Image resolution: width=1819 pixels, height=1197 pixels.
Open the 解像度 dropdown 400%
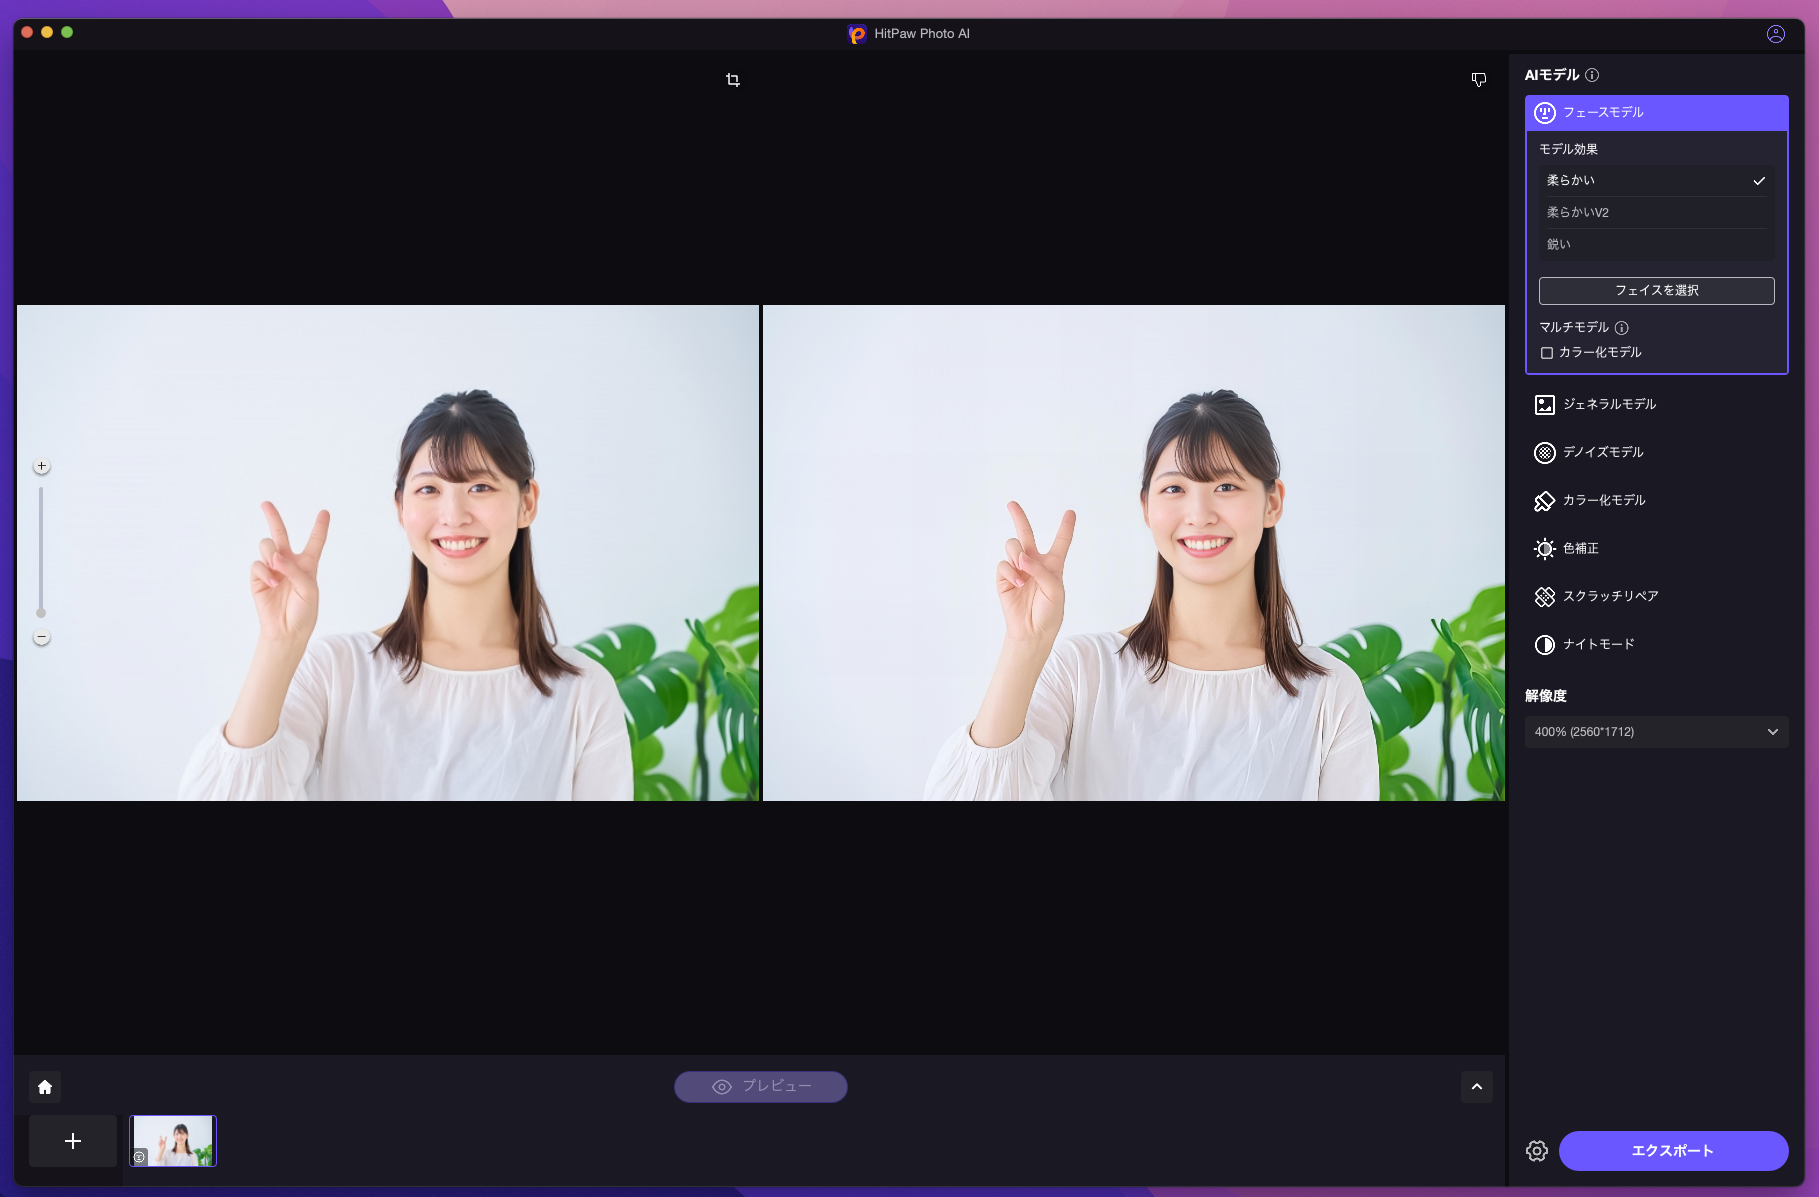tap(1657, 732)
